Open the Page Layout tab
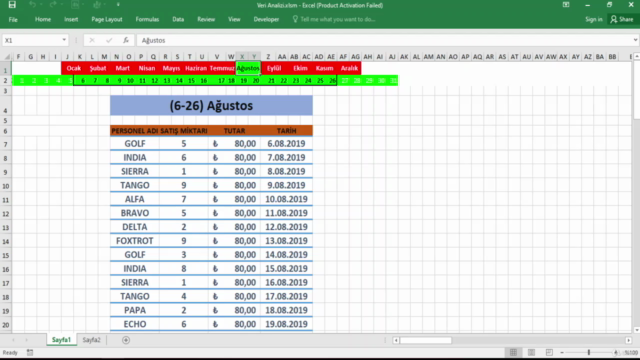 pos(107,19)
